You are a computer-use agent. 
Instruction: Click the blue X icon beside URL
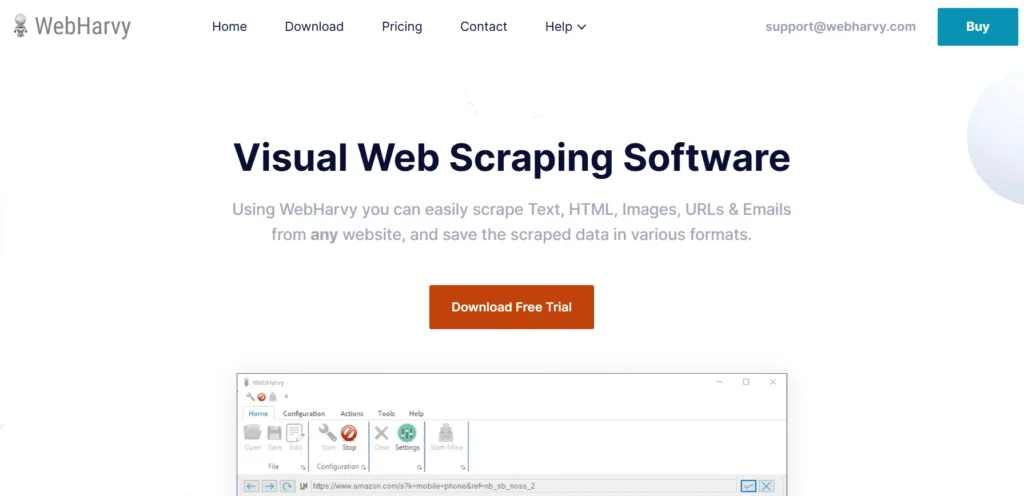(767, 486)
